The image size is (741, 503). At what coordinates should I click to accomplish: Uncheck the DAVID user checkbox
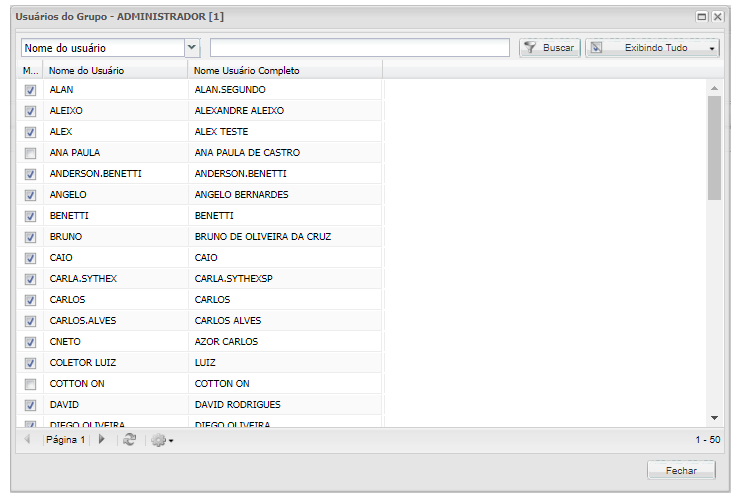(30, 405)
